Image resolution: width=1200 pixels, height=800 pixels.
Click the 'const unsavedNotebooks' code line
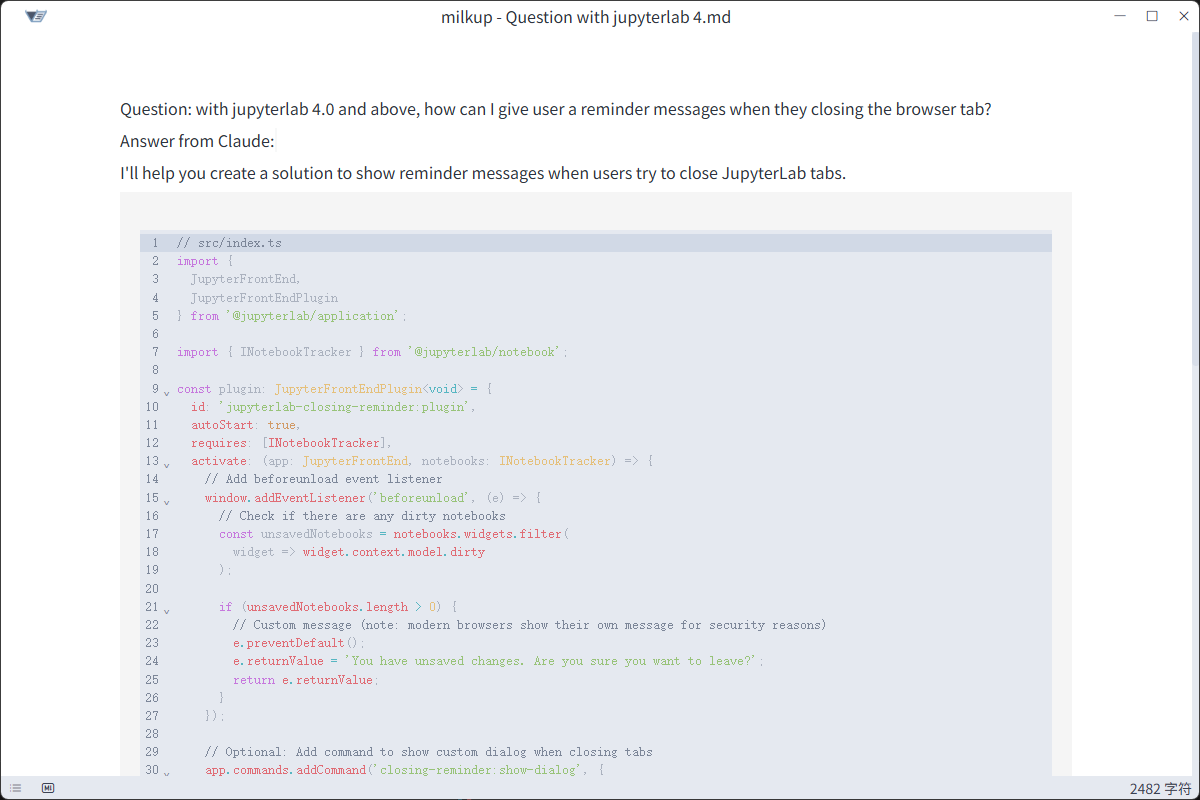[x=394, y=534]
